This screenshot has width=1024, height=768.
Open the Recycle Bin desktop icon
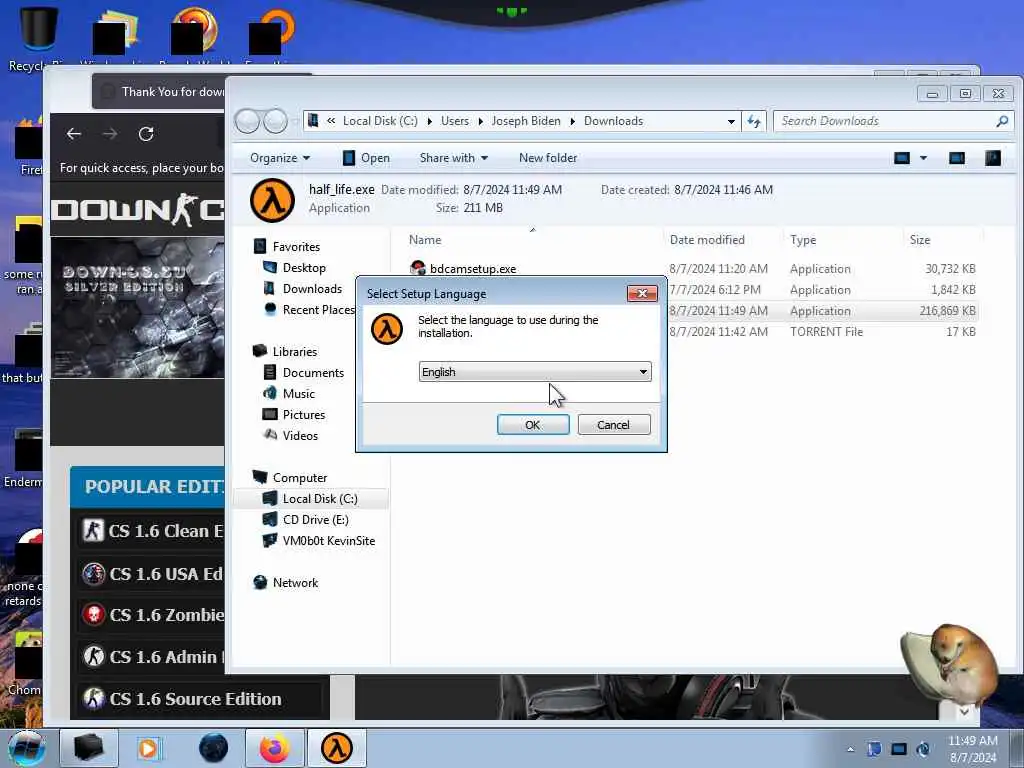[39, 39]
